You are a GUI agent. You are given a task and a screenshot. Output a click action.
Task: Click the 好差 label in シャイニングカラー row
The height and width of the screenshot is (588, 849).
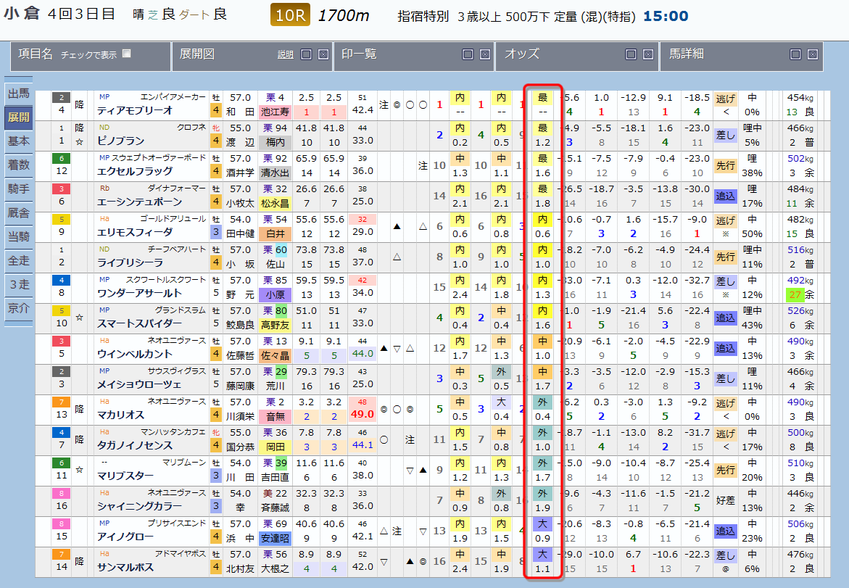click(726, 500)
